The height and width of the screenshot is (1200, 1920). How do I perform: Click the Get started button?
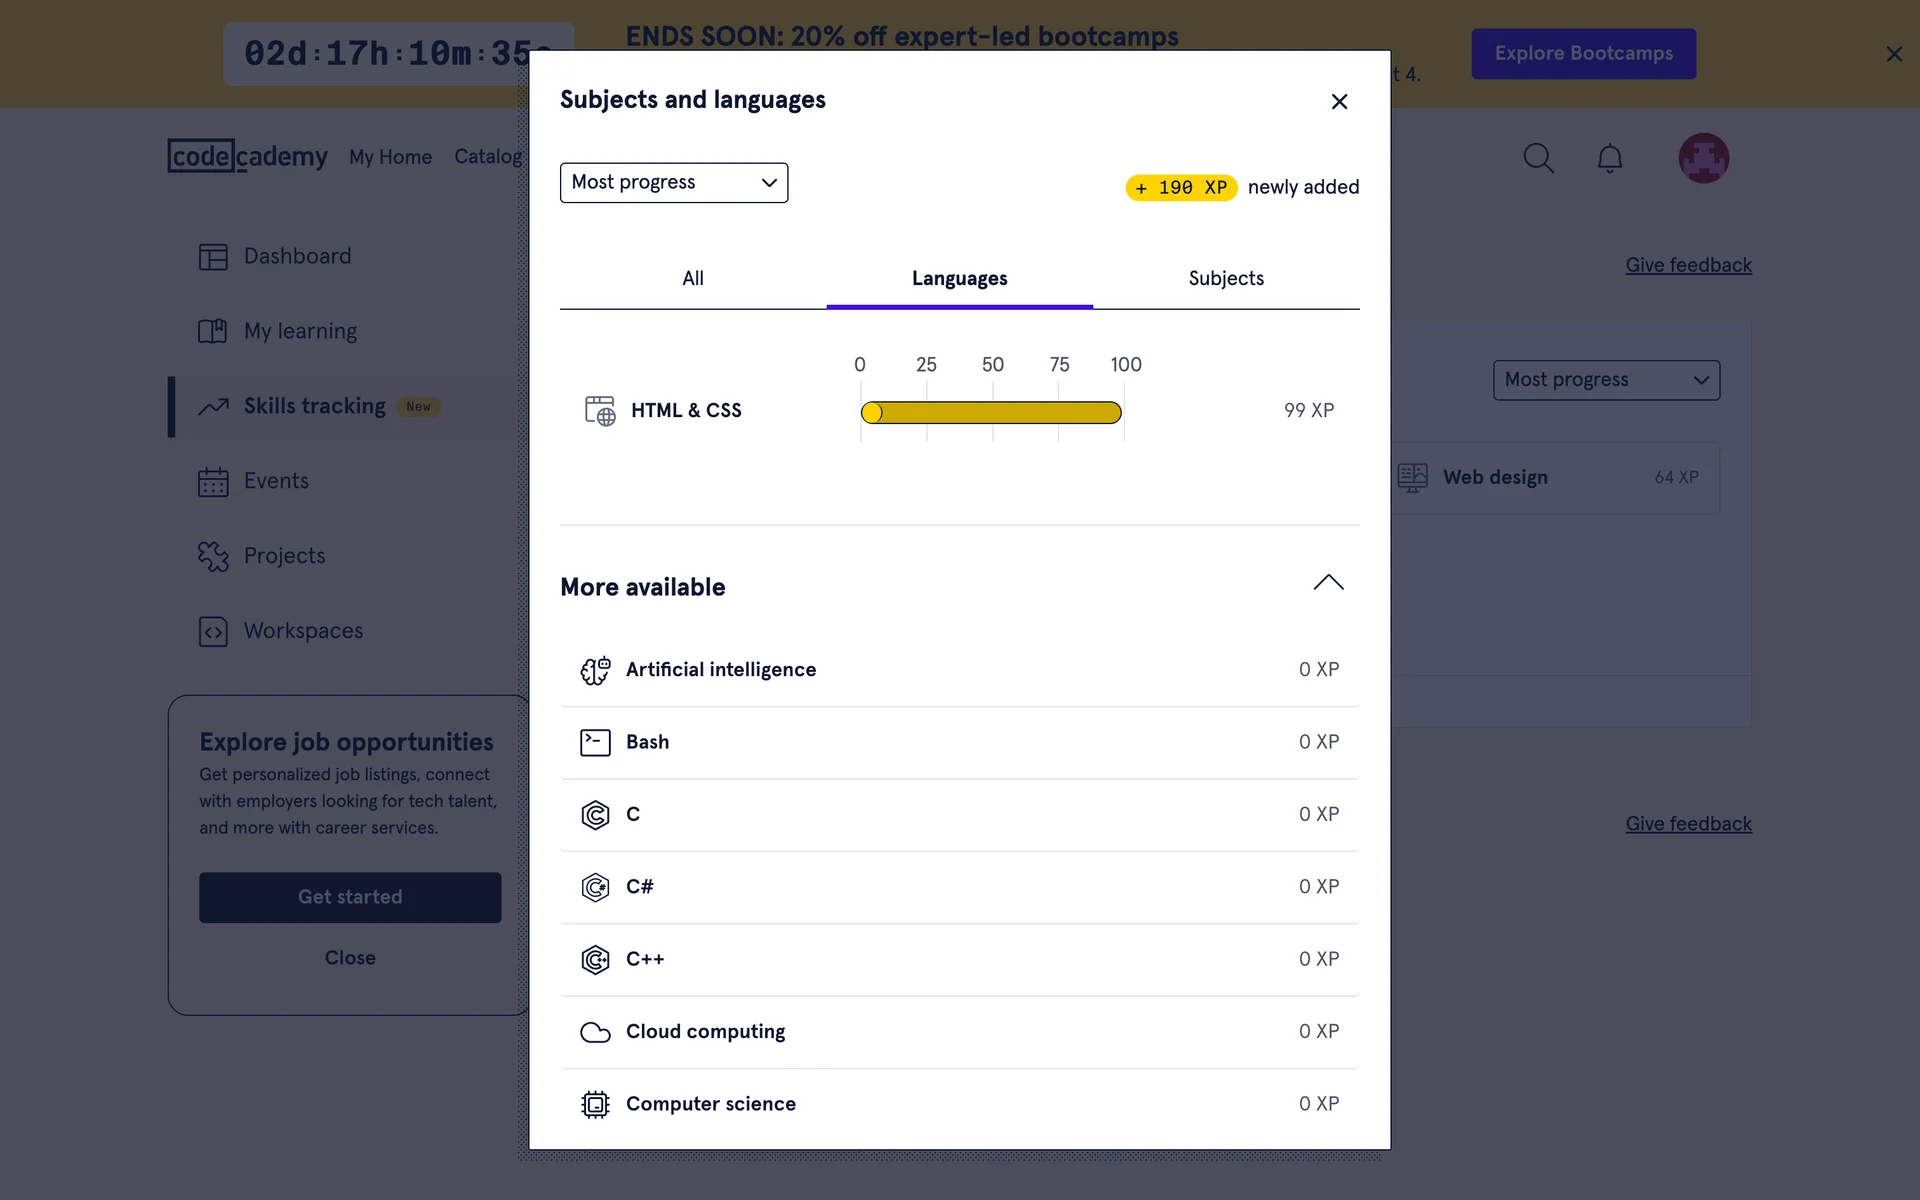(x=350, y=897)
